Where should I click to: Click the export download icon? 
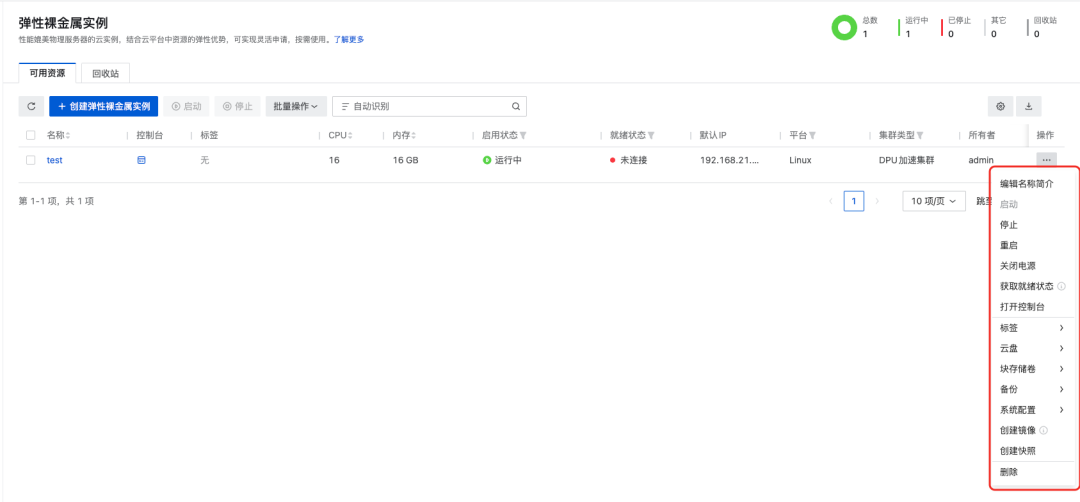(1028, 107)
